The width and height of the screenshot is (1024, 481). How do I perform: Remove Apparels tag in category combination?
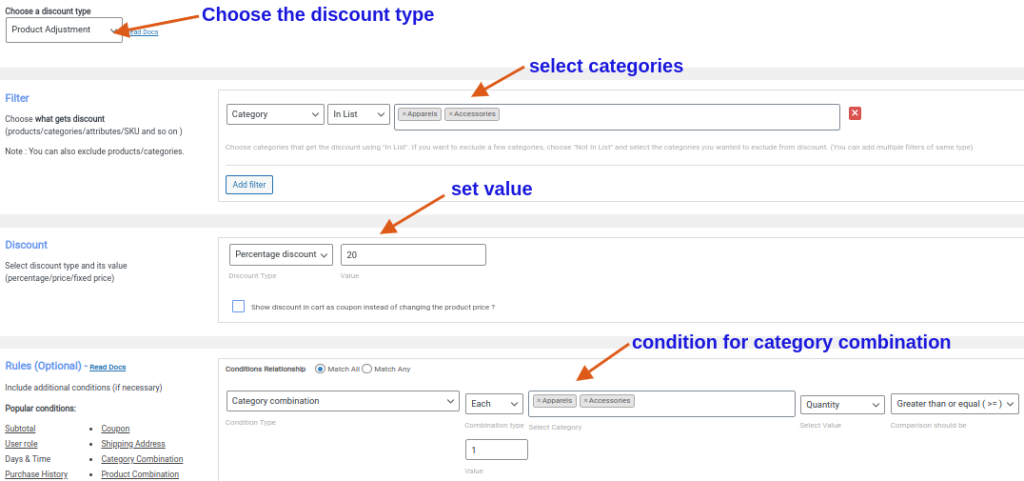pos(538,401)
